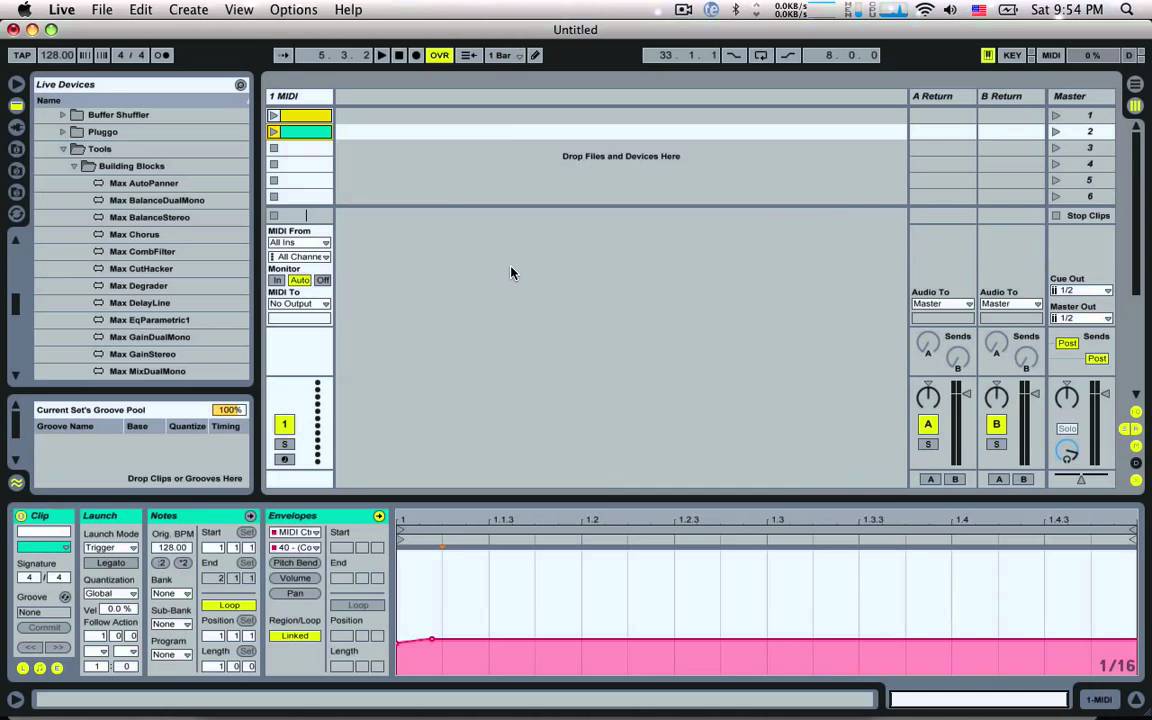Screen dimensions: 1152x720
Task: Toggle the Draw Mode pencil icon
Action: coord(536,55)
